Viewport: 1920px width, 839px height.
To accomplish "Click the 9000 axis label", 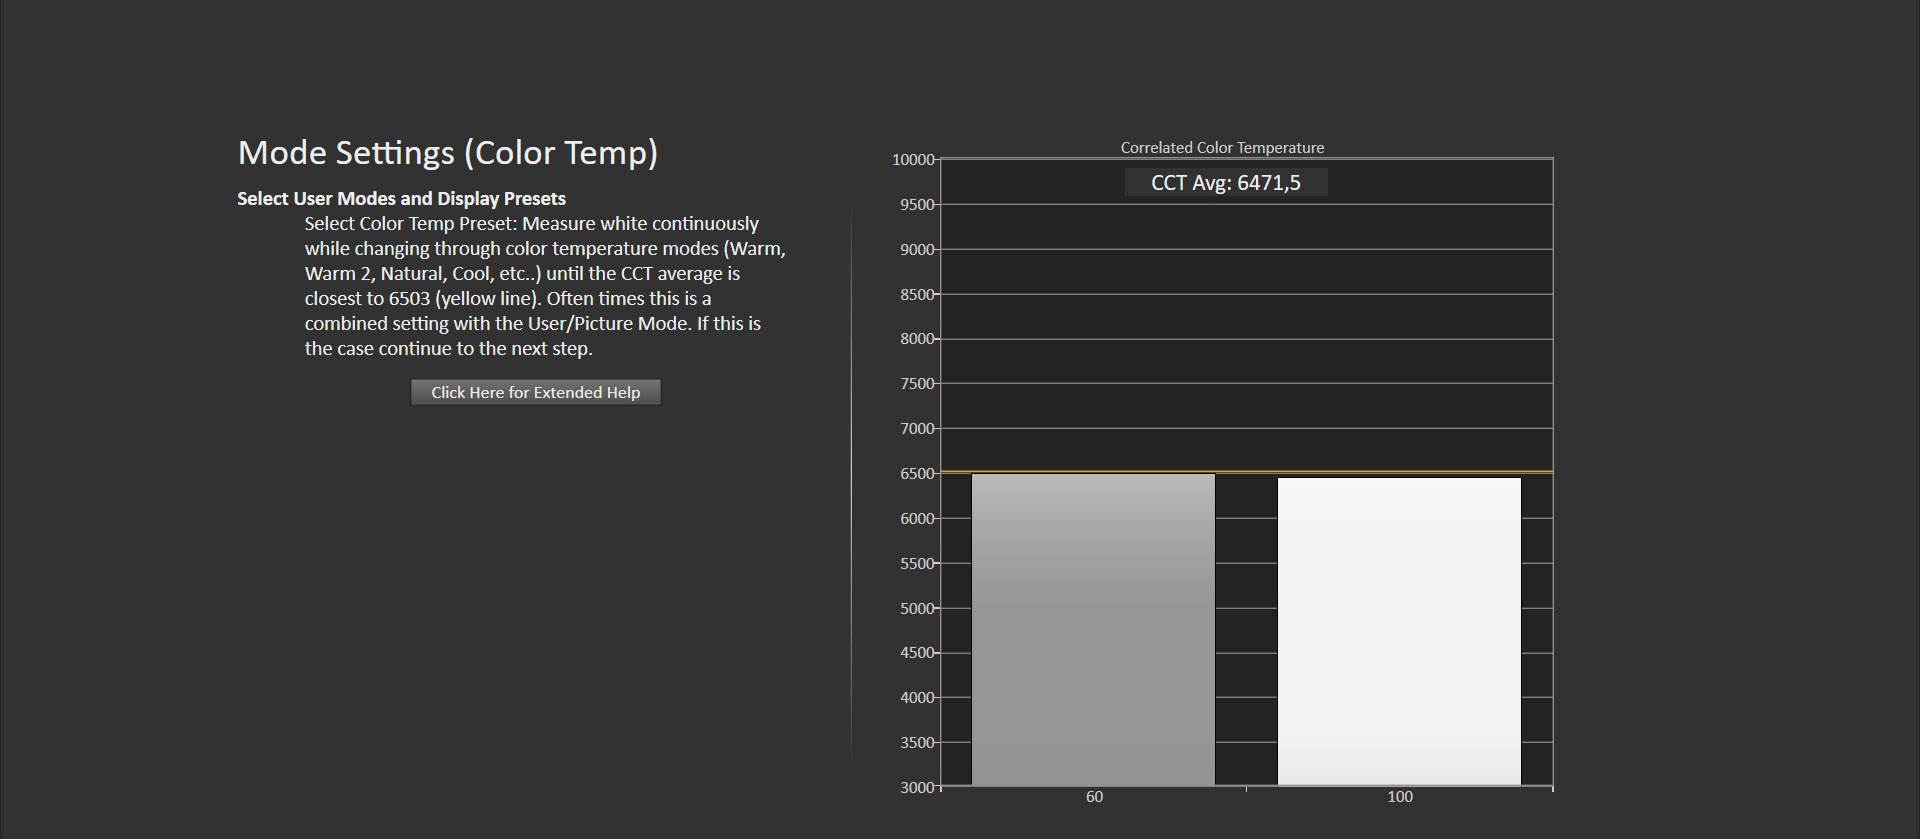I will click(917, 249).
